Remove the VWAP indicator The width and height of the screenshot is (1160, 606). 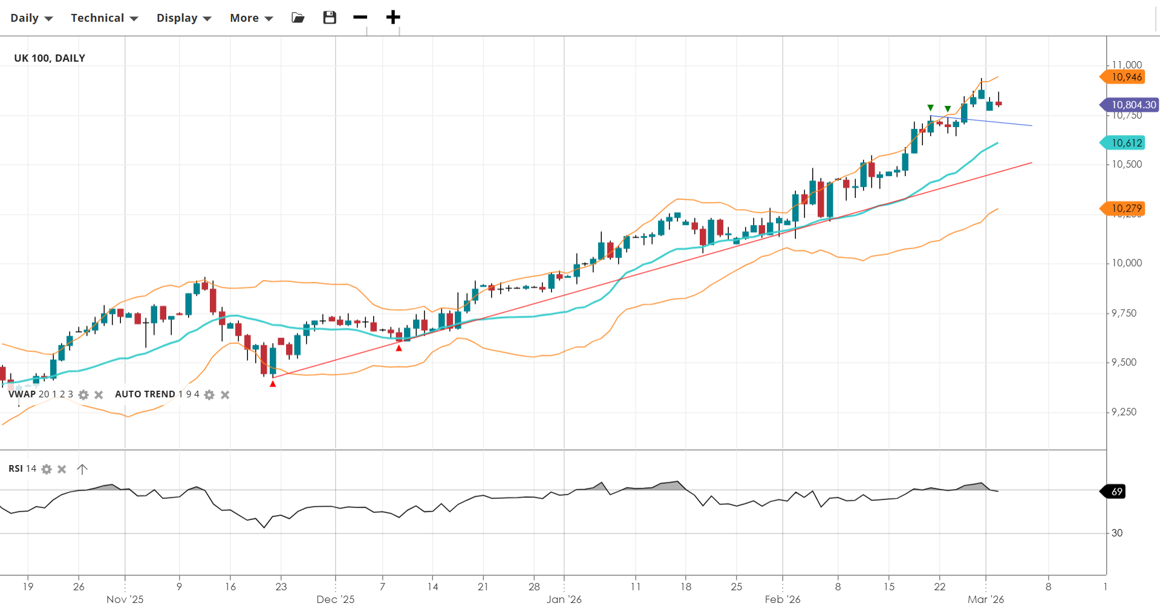click(99, 395)
